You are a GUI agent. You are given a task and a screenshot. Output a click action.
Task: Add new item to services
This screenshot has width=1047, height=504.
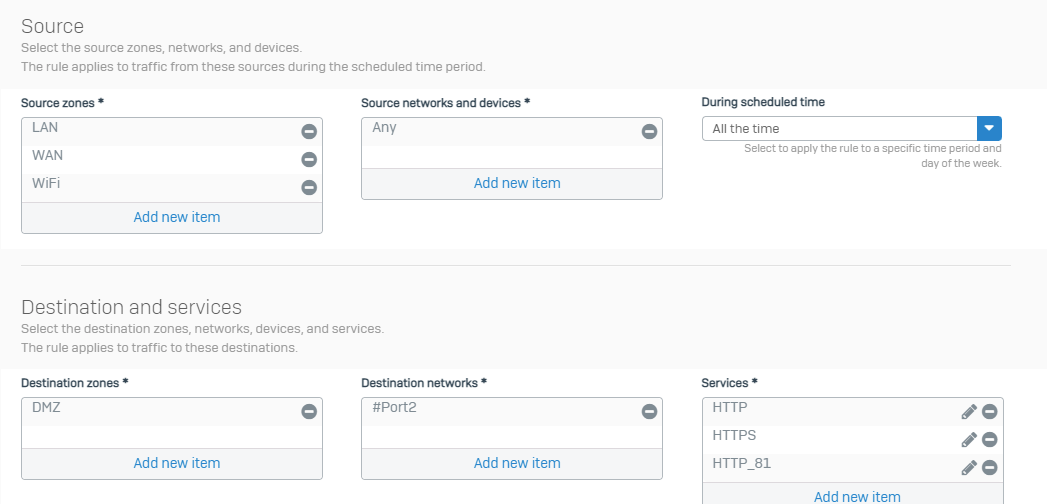pyautogui.click(x=857, y=497)
